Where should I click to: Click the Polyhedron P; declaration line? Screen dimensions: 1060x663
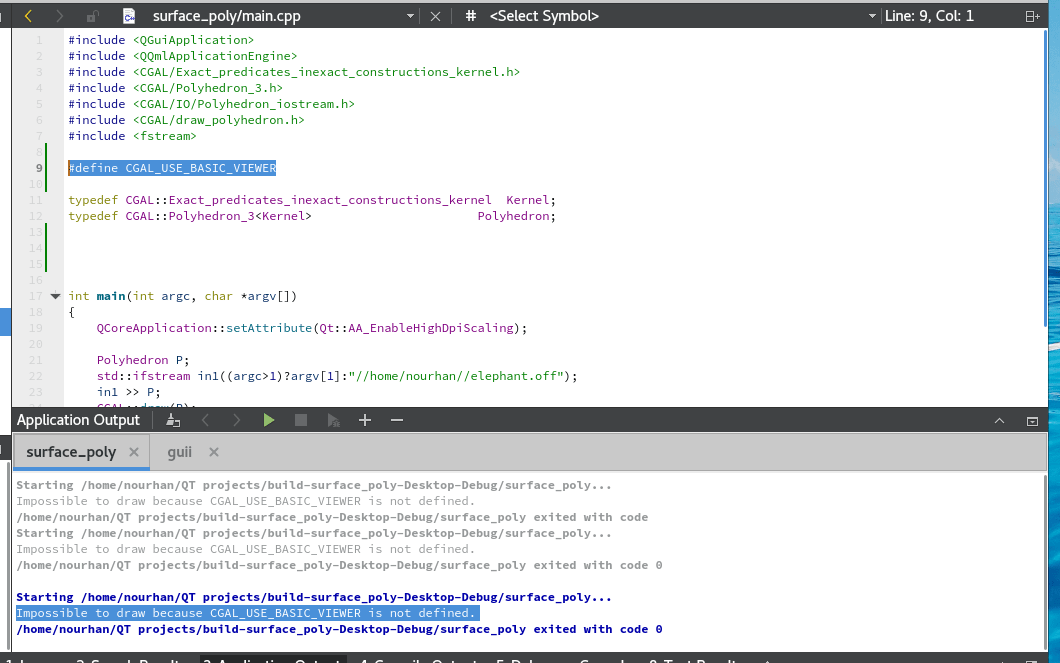tap(143, 360)
